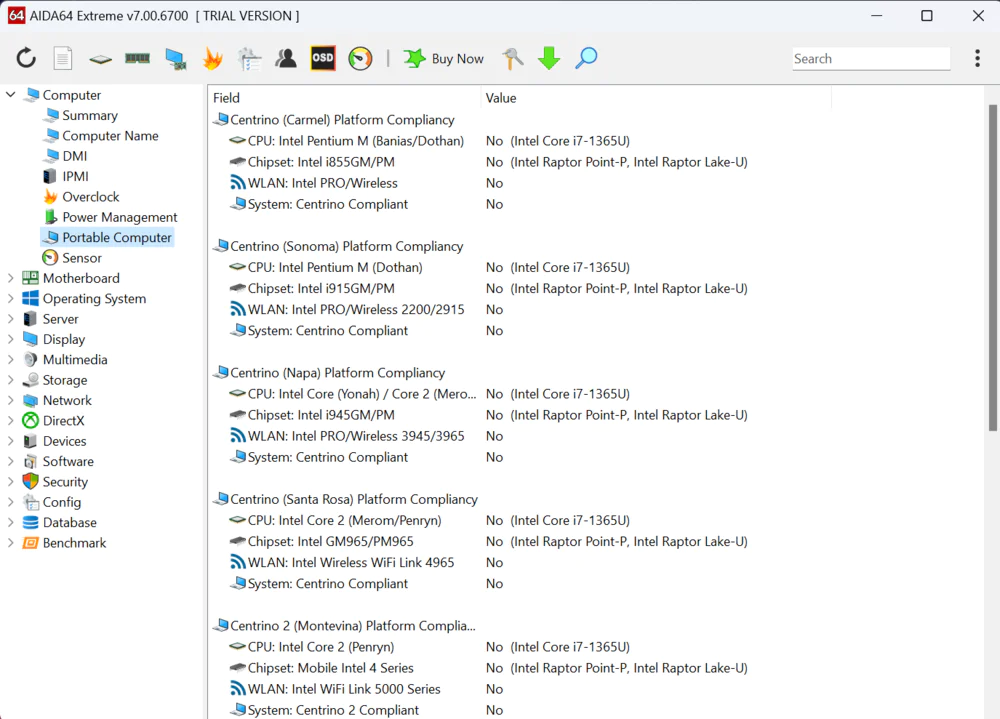Viewport: 1000px width, 719px height.
Task: Click the Security shield icon
Action: (x=30, y=482)
